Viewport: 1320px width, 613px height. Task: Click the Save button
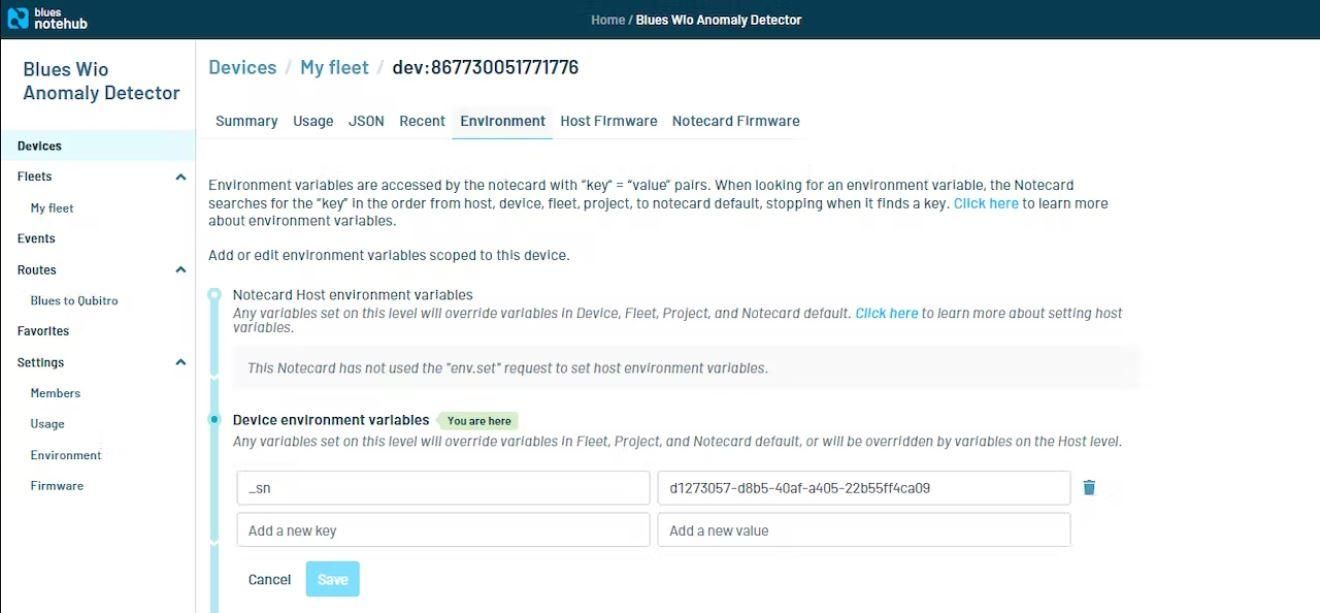(332, 579)
